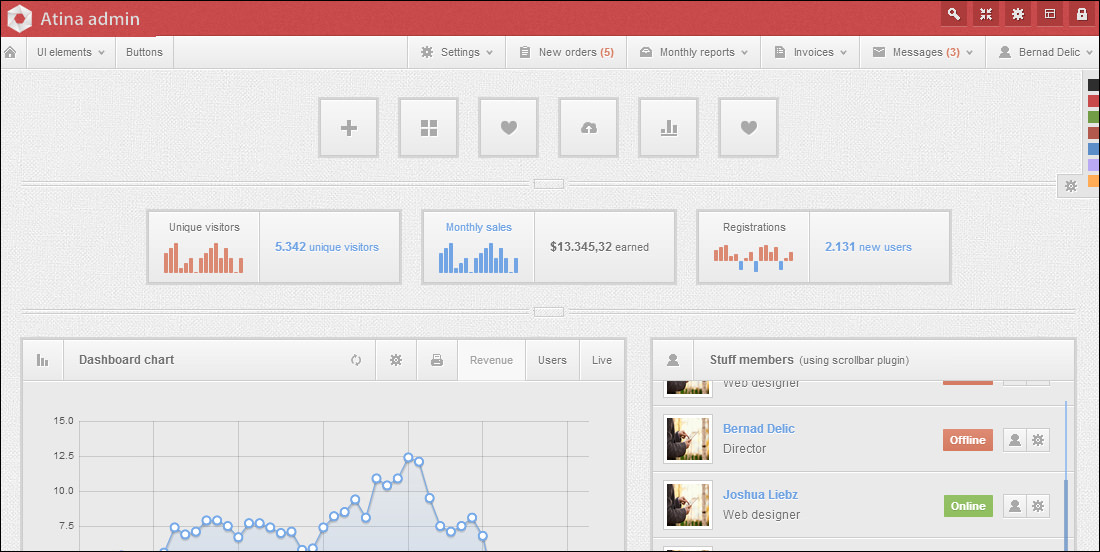1100x552 pixels.
Task: Go to the home icon in the navbar
Action: click(10, 53)
